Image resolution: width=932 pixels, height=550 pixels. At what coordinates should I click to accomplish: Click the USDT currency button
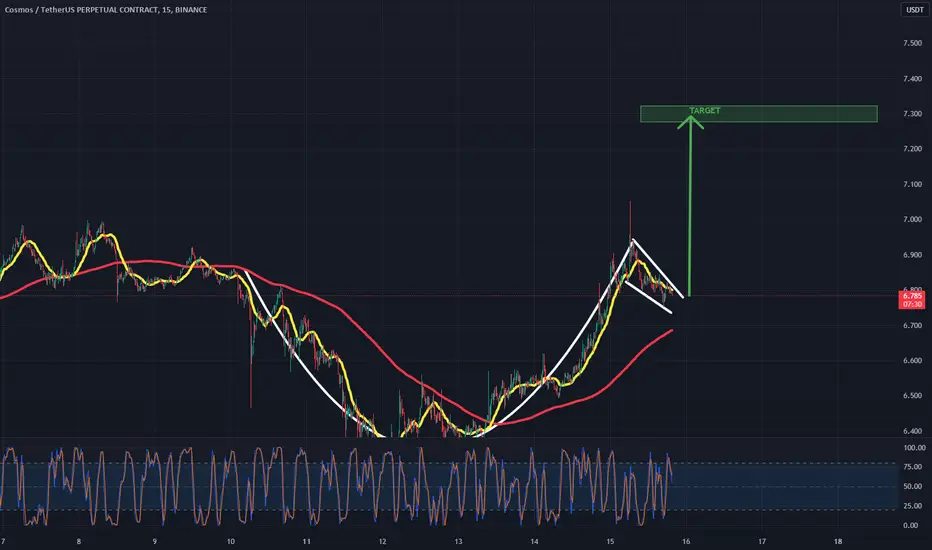tap(914, 10)
